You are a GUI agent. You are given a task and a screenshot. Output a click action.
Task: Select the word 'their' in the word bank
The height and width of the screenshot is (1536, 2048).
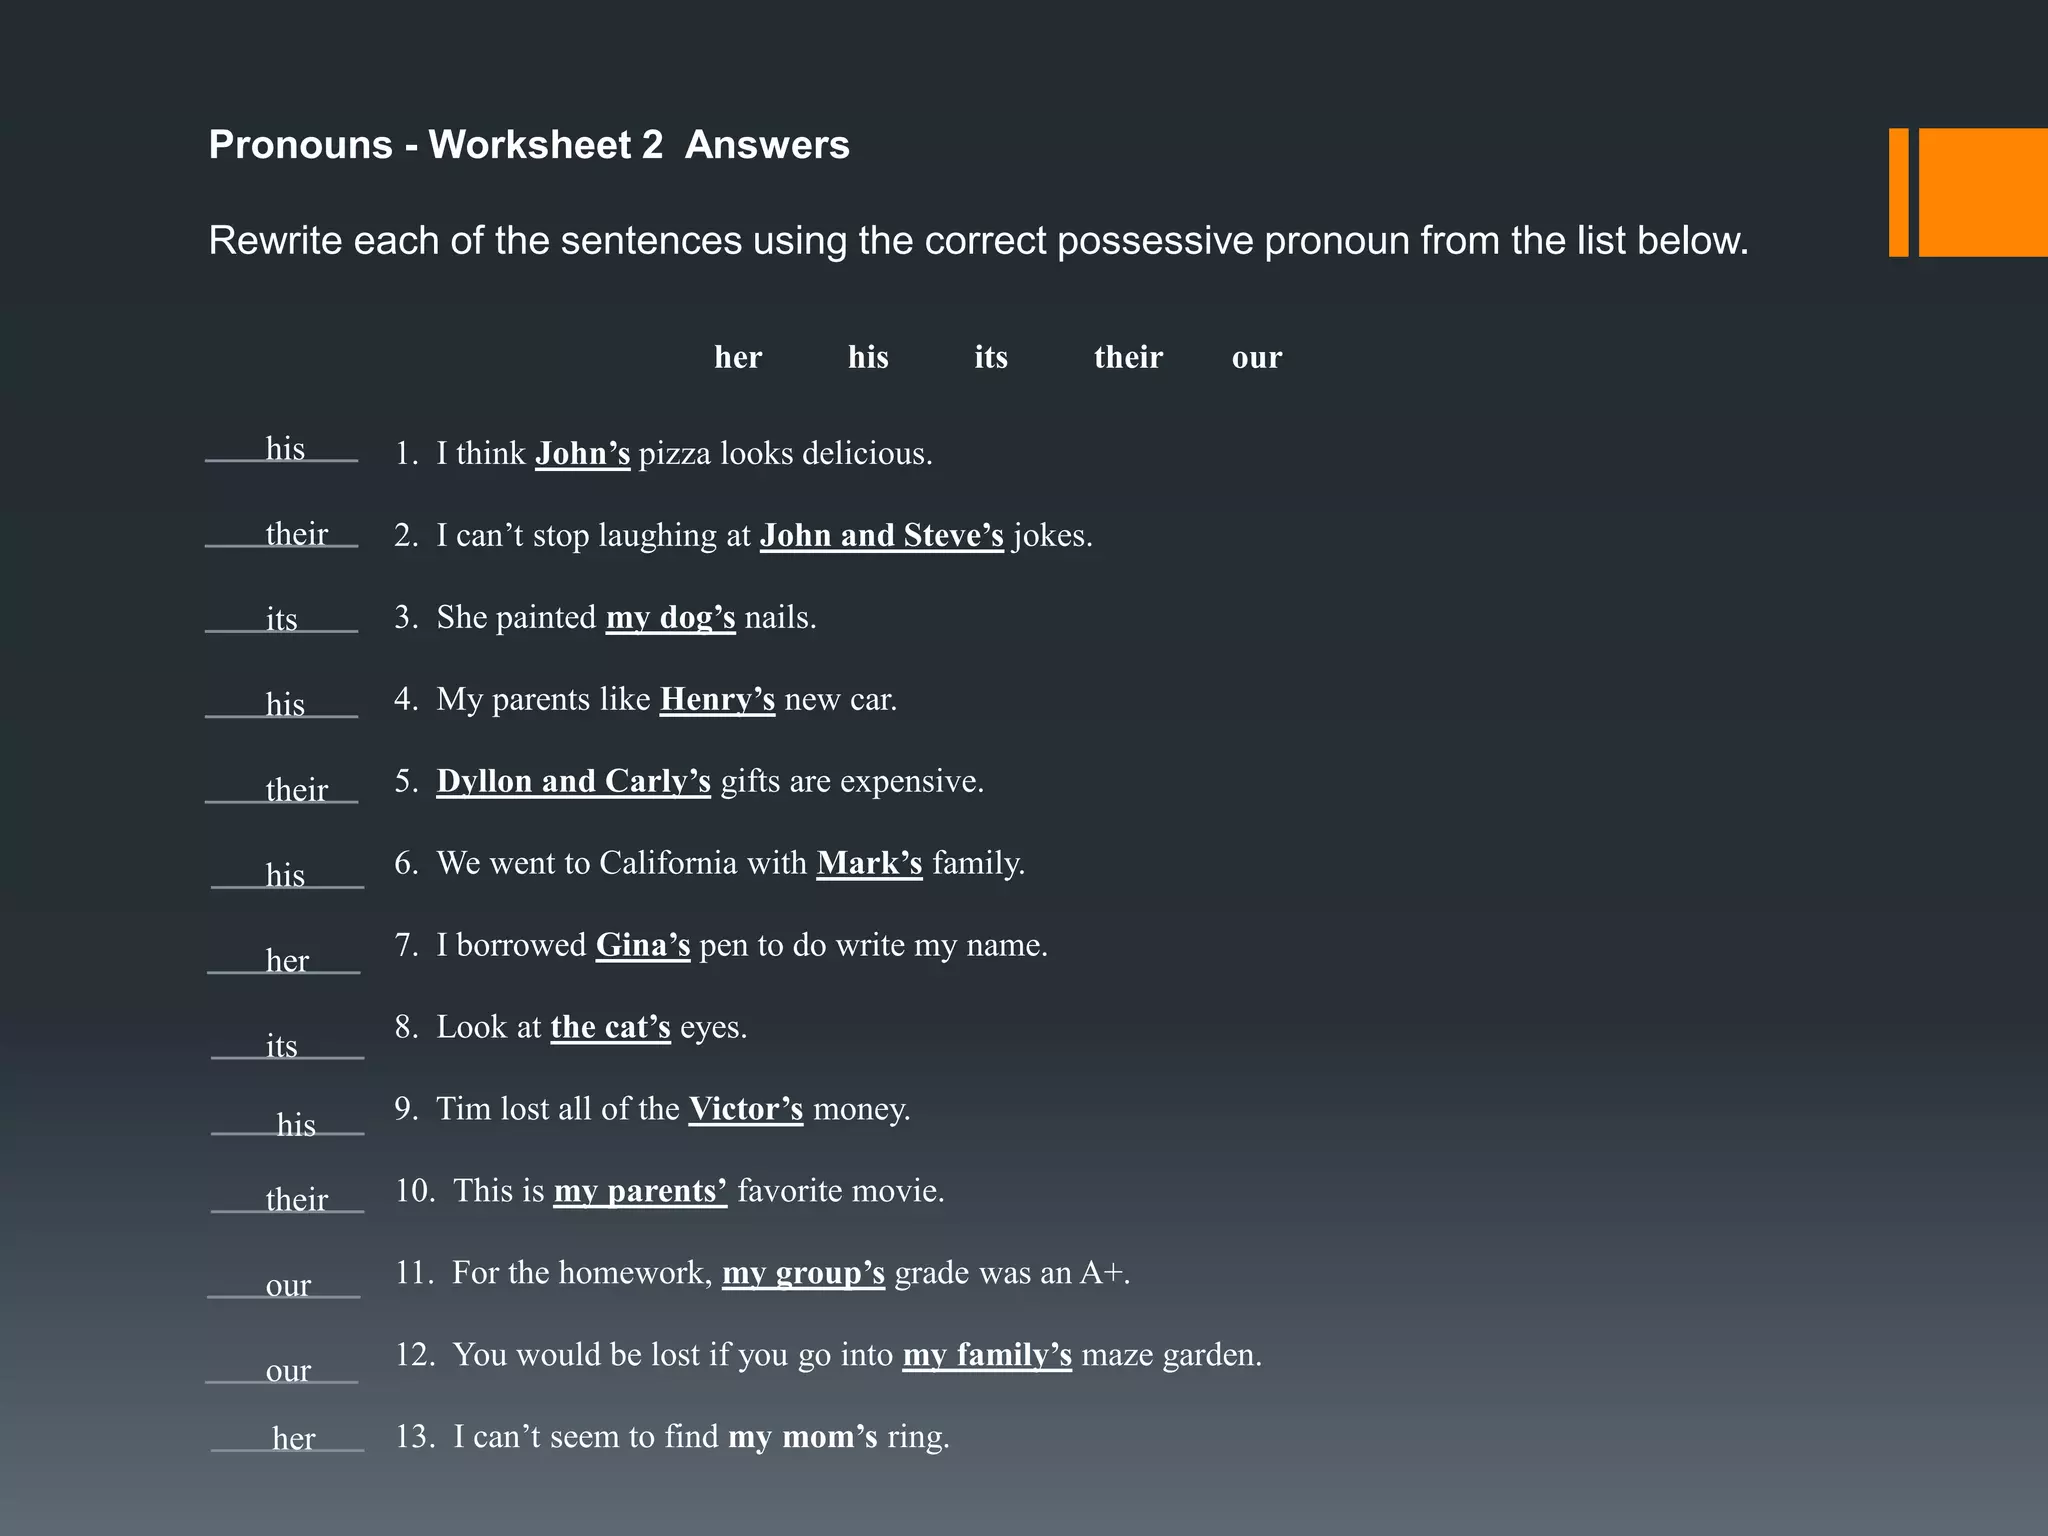(x=1128, y=357)
